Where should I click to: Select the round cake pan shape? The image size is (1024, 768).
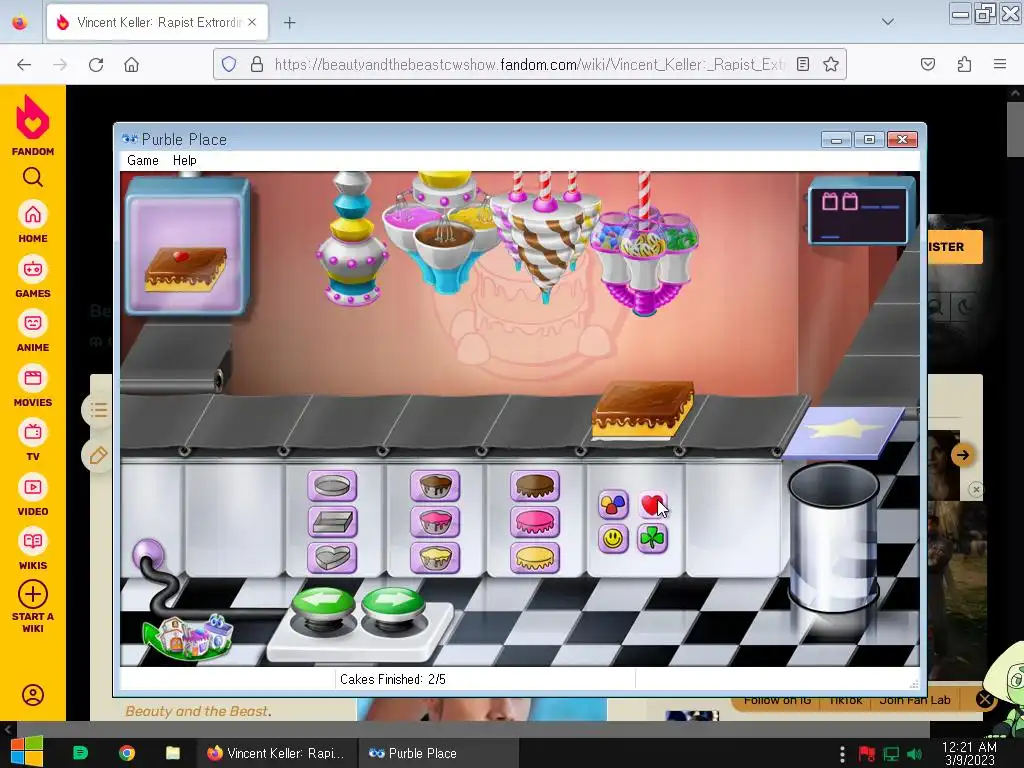coord(332,487)
